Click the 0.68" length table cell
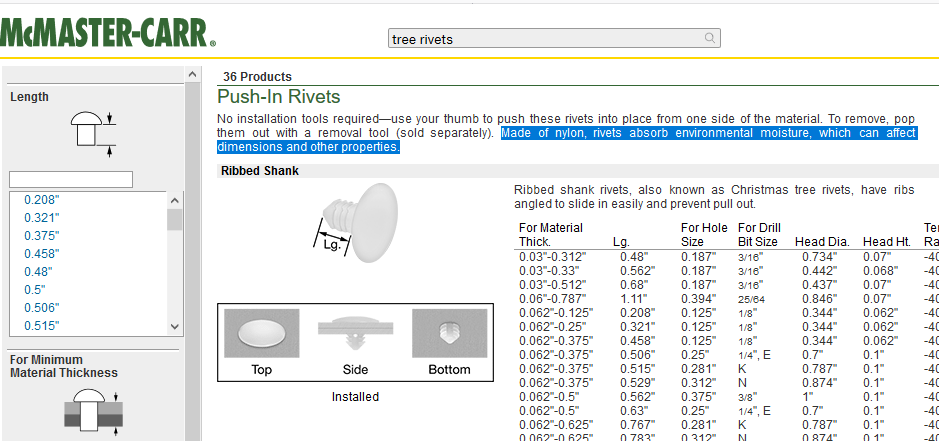This screenshot has width=939, height=441. (x=634, y=284)
